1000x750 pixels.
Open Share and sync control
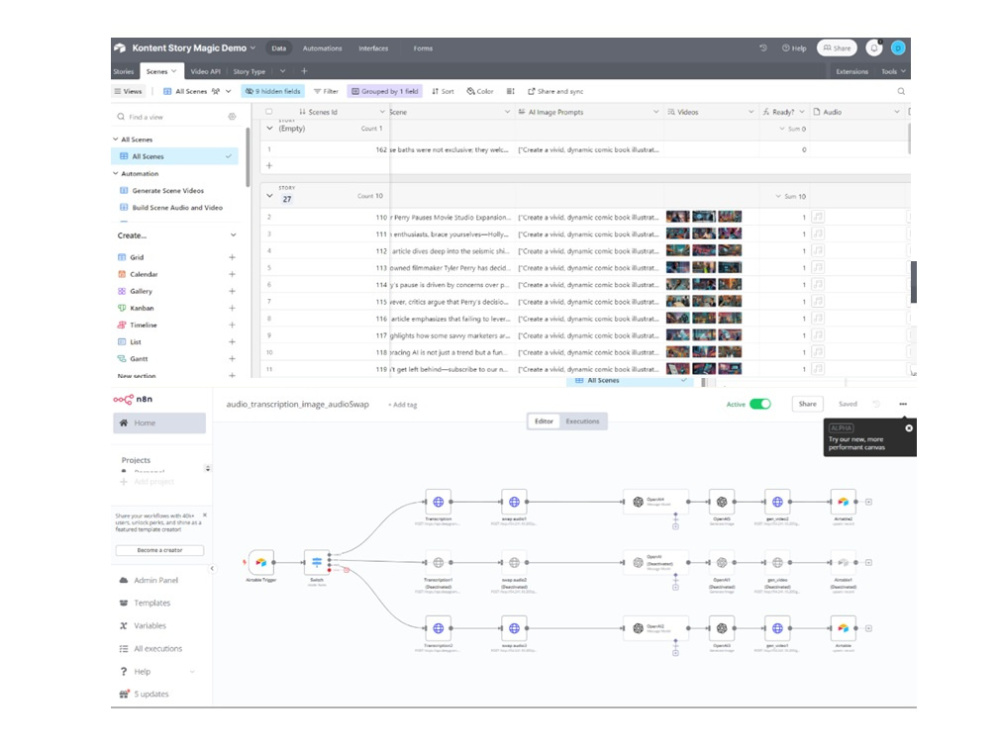click(x=555, y=91)
